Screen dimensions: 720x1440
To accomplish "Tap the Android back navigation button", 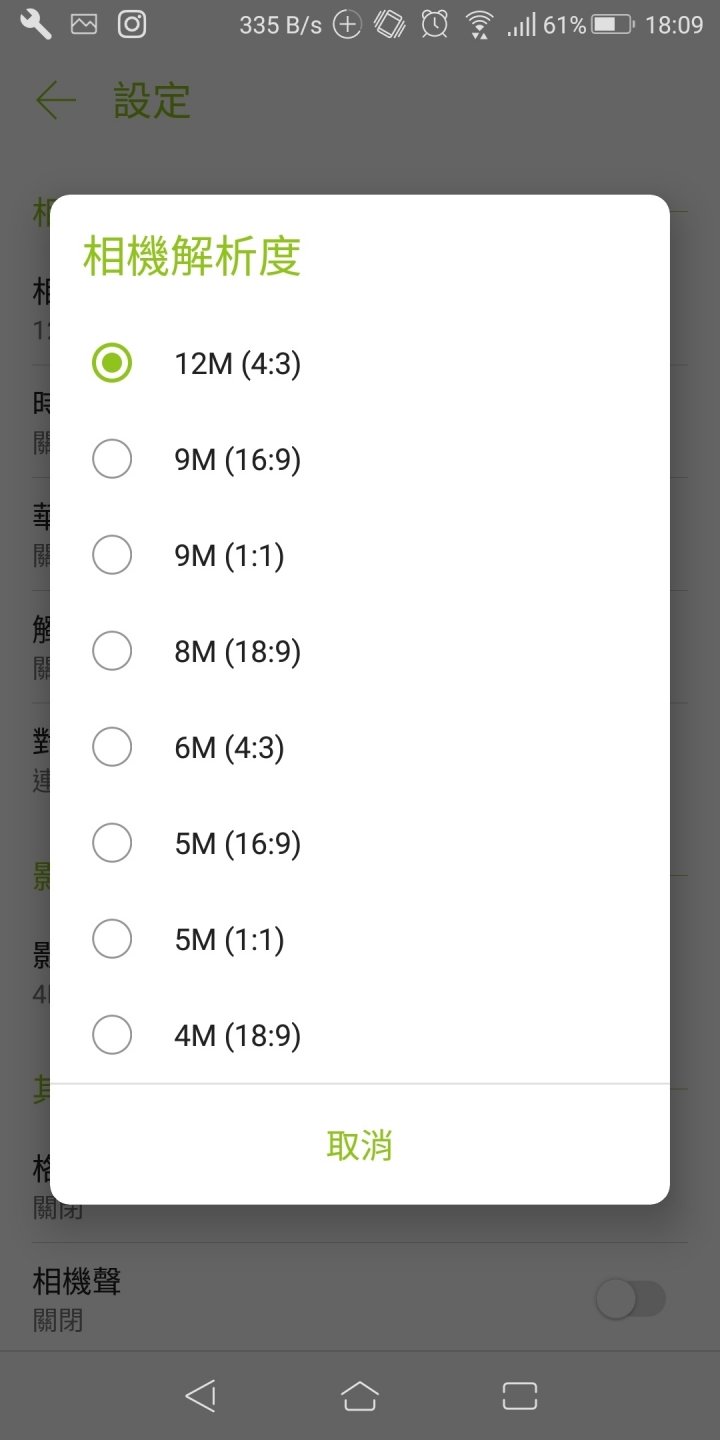I will click(201, 1396).
